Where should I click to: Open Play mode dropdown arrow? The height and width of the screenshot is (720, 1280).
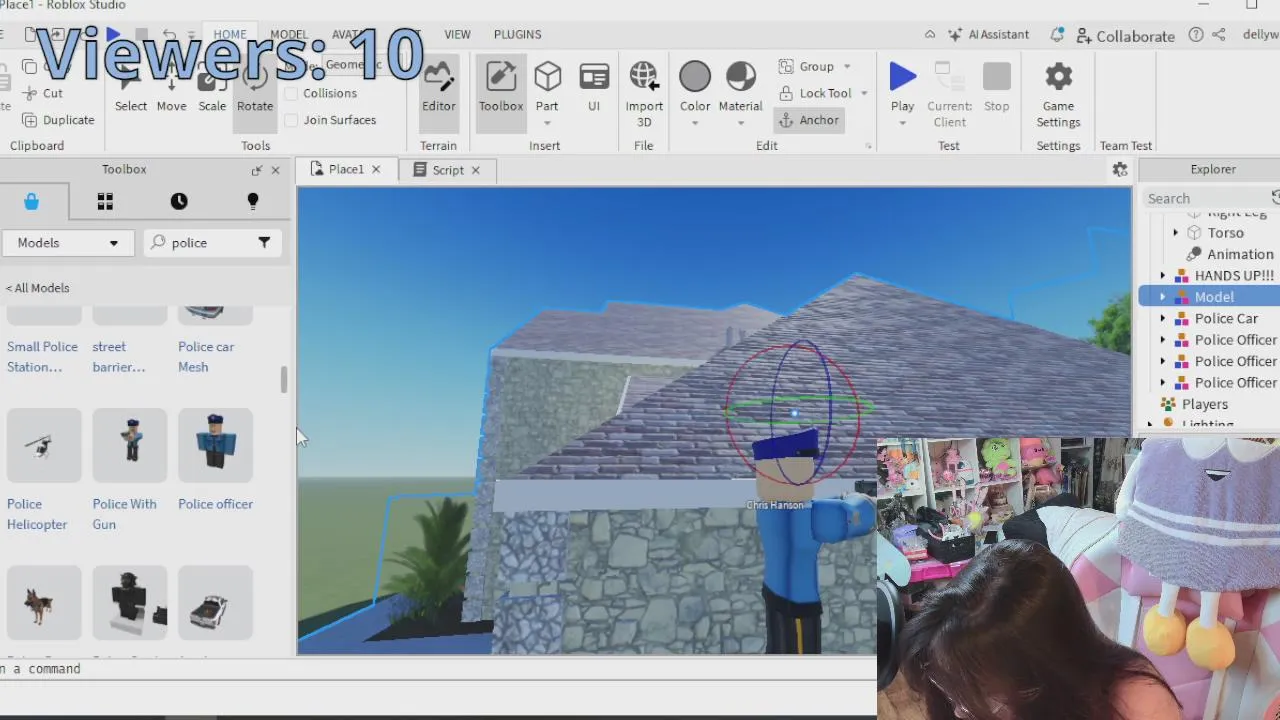902,124
